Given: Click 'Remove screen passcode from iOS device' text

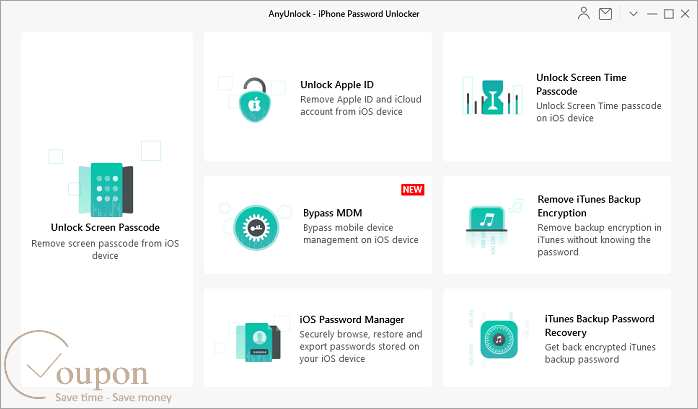Looking at the screenshot, I should coord(105,250).
